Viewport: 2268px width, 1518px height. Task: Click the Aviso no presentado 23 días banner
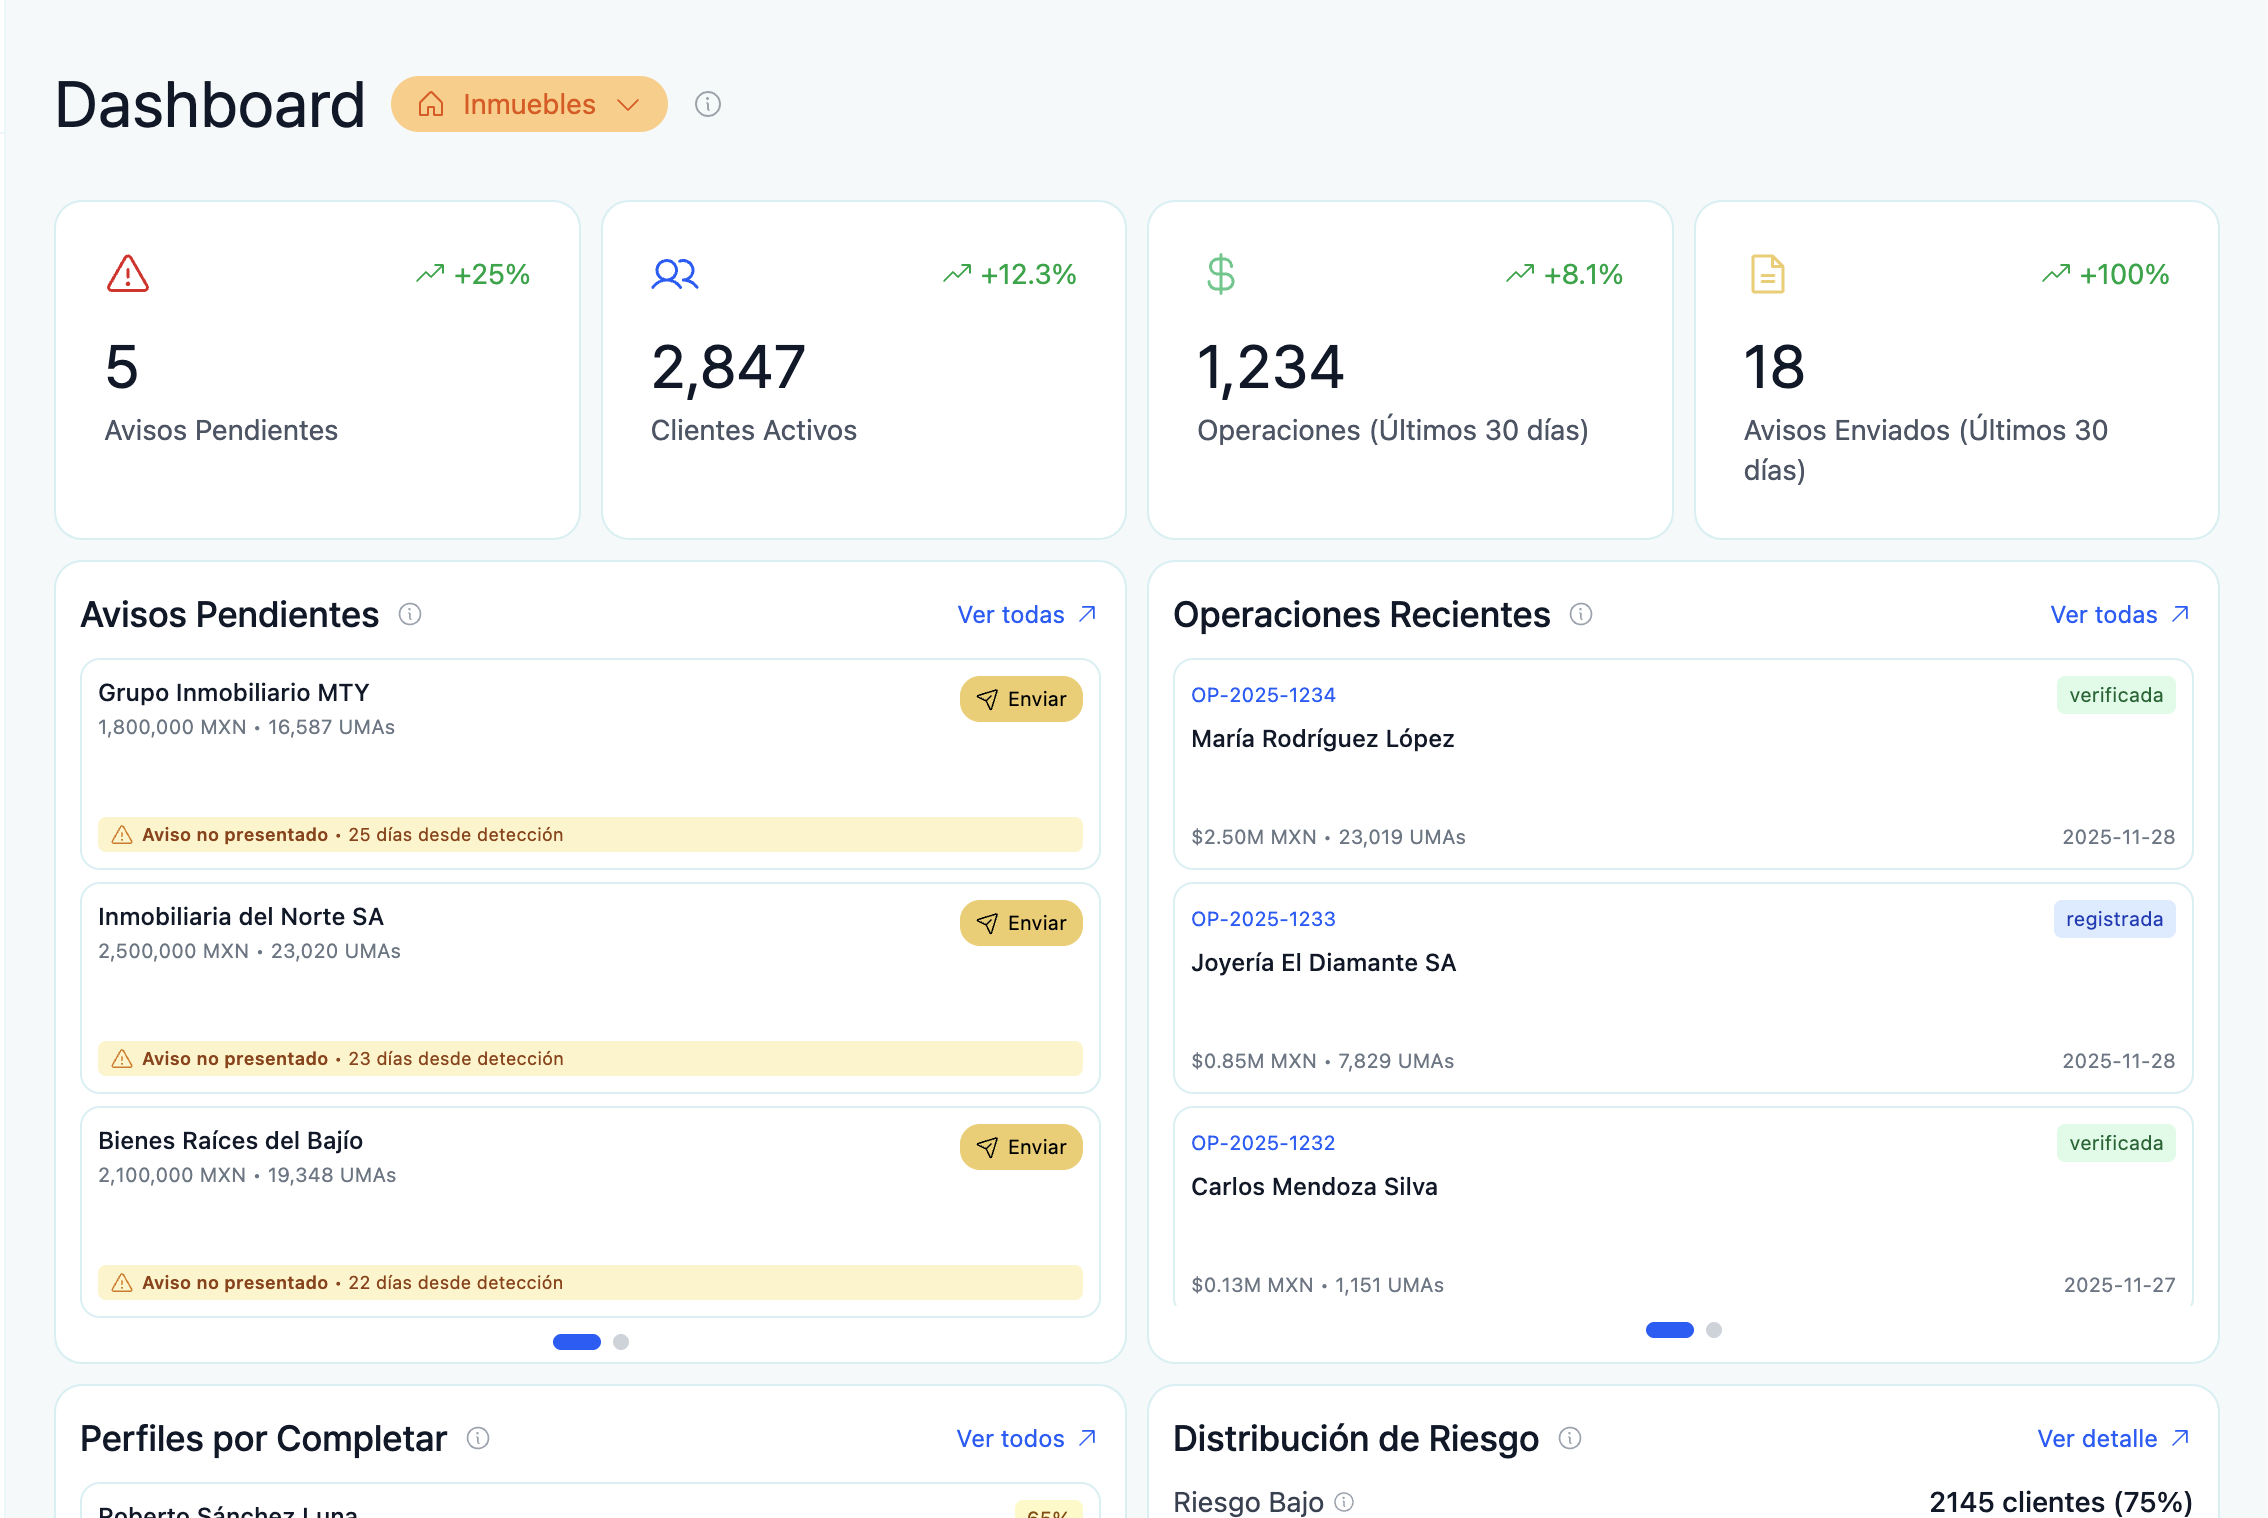590,1059
